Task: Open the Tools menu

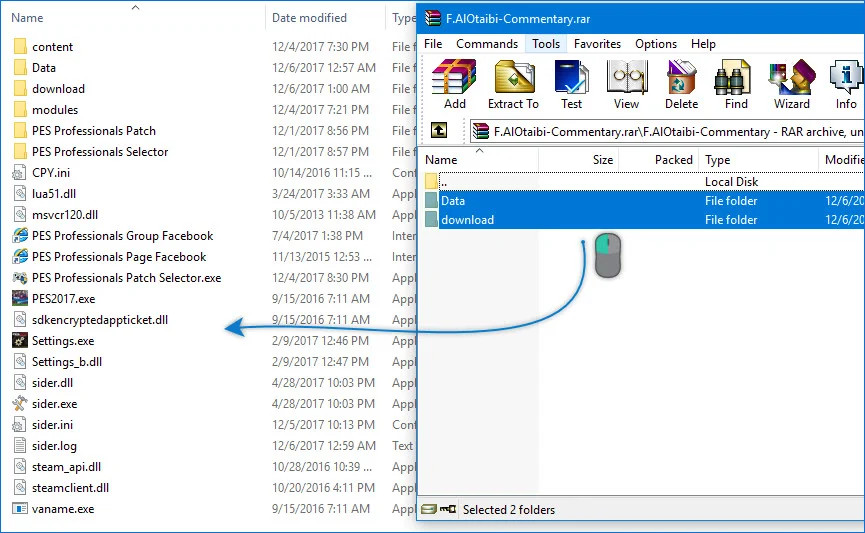Action: 546,44
